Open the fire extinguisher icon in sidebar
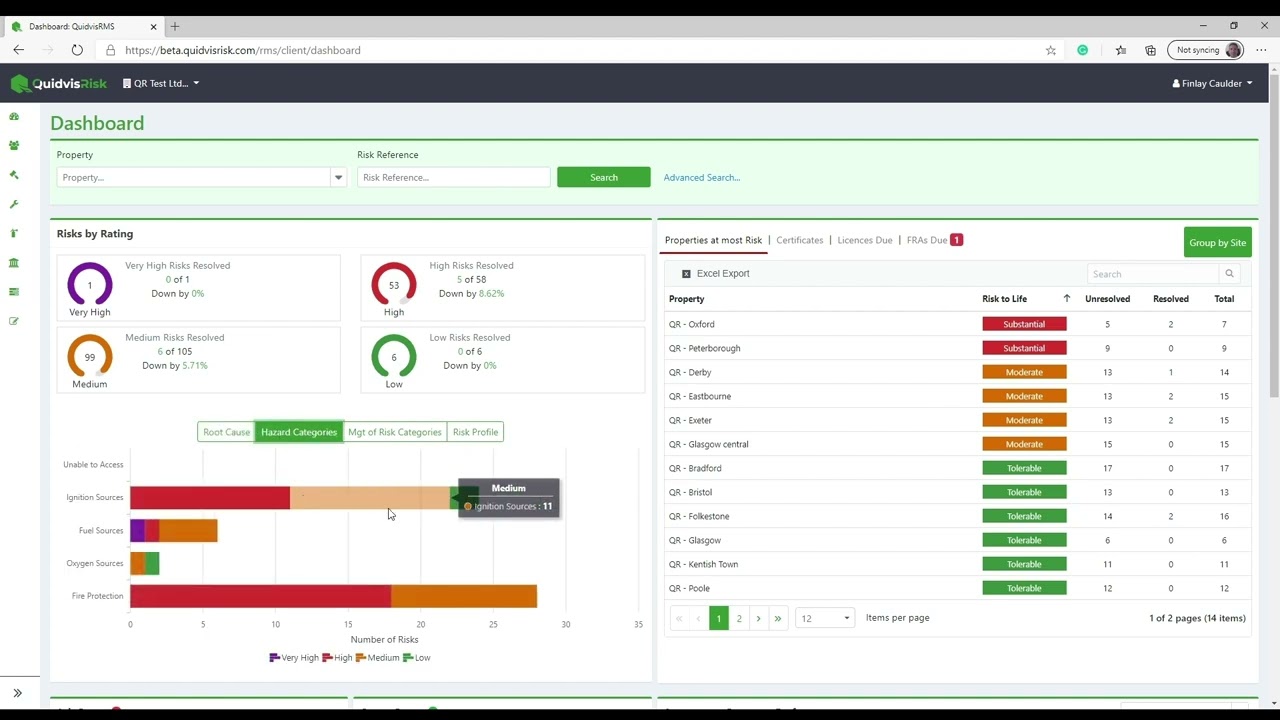 [14, 233]
